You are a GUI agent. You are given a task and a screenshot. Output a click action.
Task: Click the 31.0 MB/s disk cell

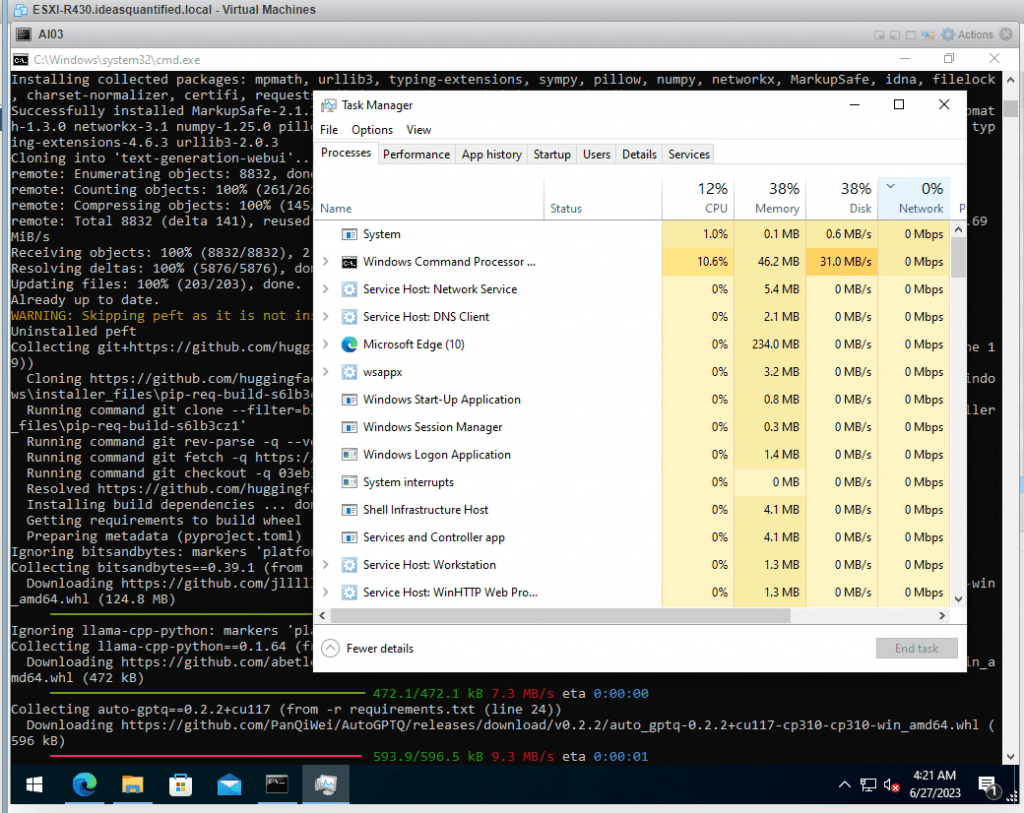tap(842, 262)
